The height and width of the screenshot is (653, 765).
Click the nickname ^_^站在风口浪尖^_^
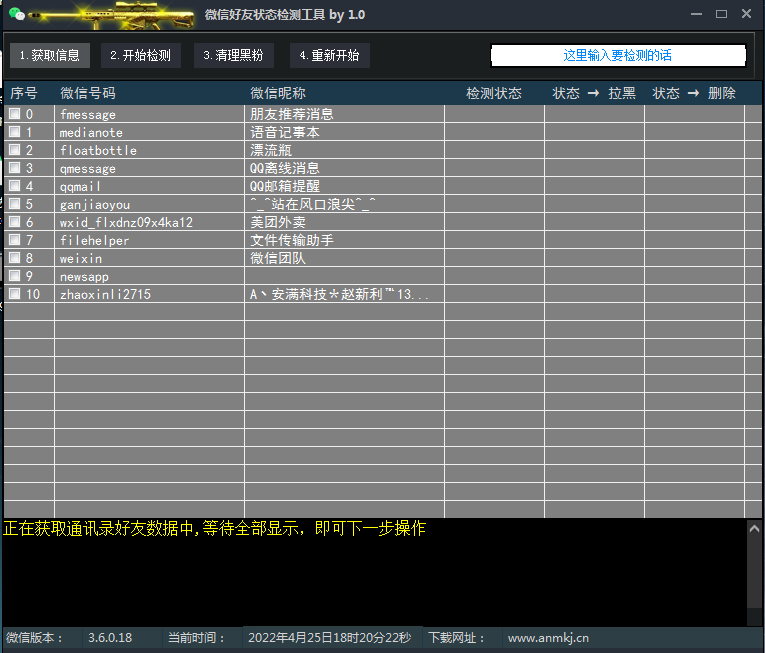pyautogui.click(x=313, y=204)
